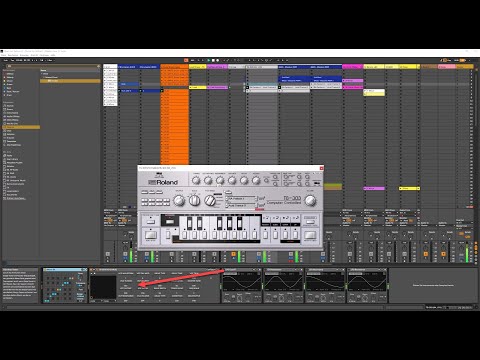The width and height of the screenshot is (480, 360).
Task: Adjust the Decay knob on the TB-303
Action: (x=244, y=180)
